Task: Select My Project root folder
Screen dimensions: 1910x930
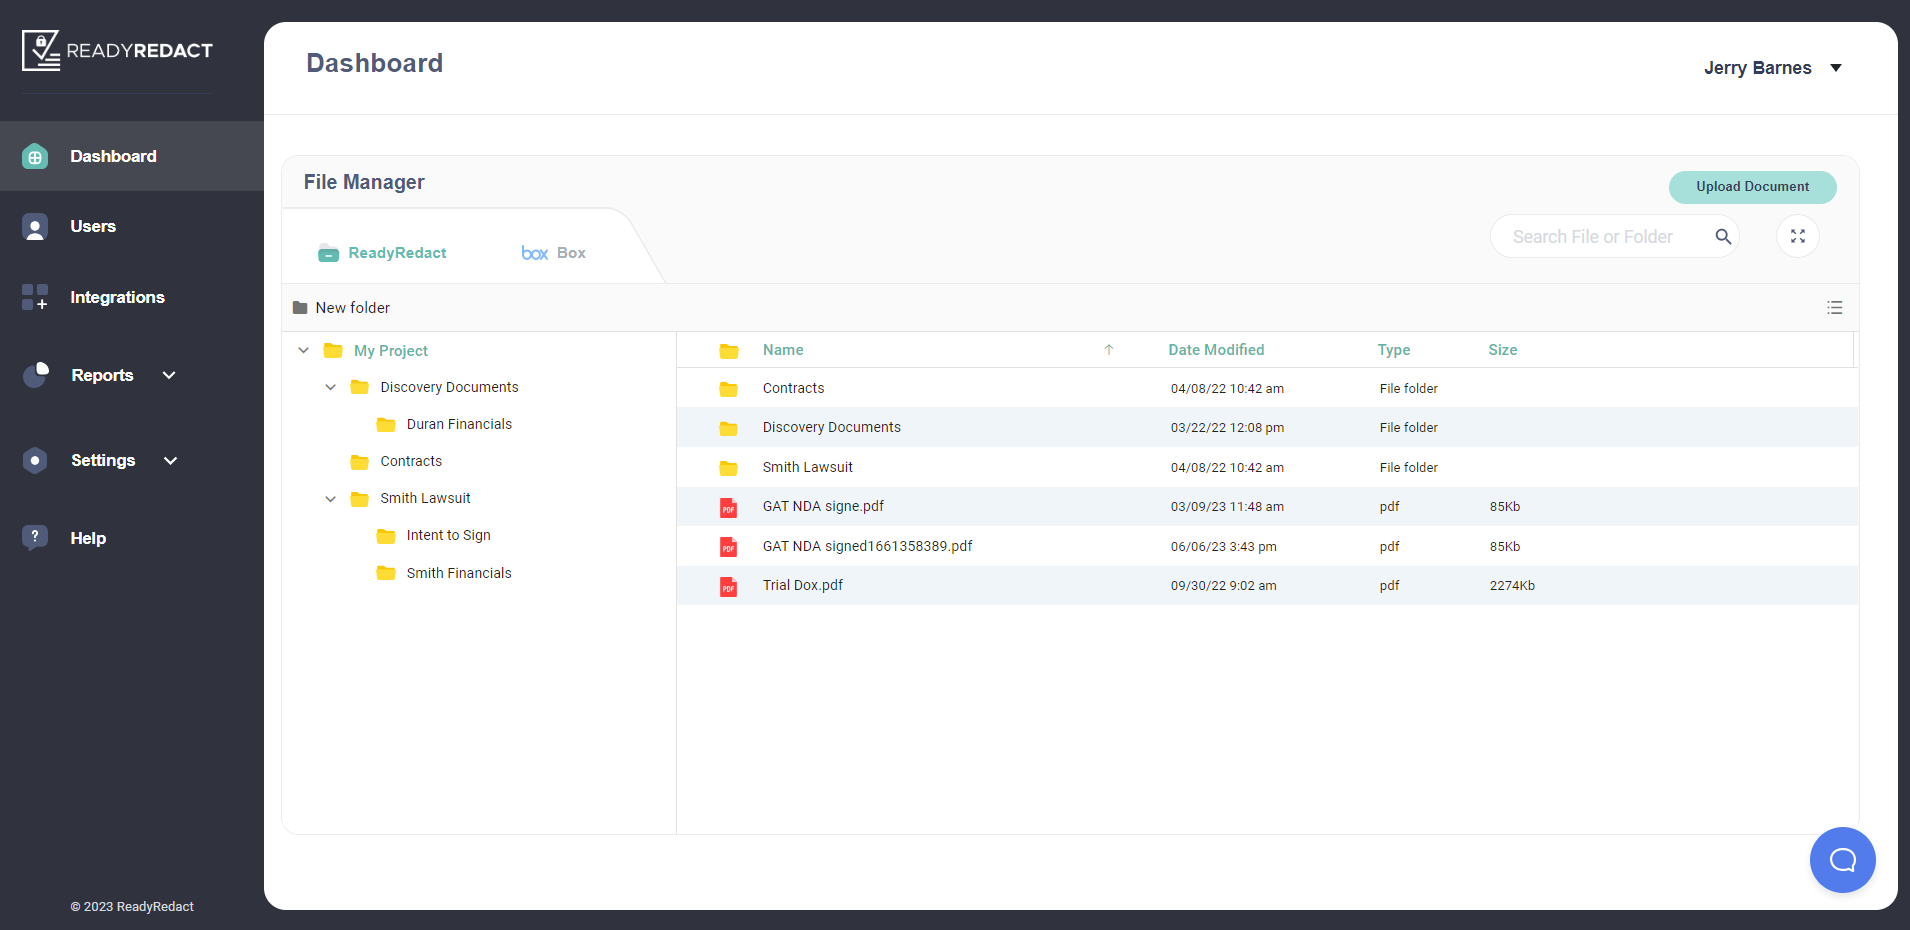Action: (x=391, y=351)
